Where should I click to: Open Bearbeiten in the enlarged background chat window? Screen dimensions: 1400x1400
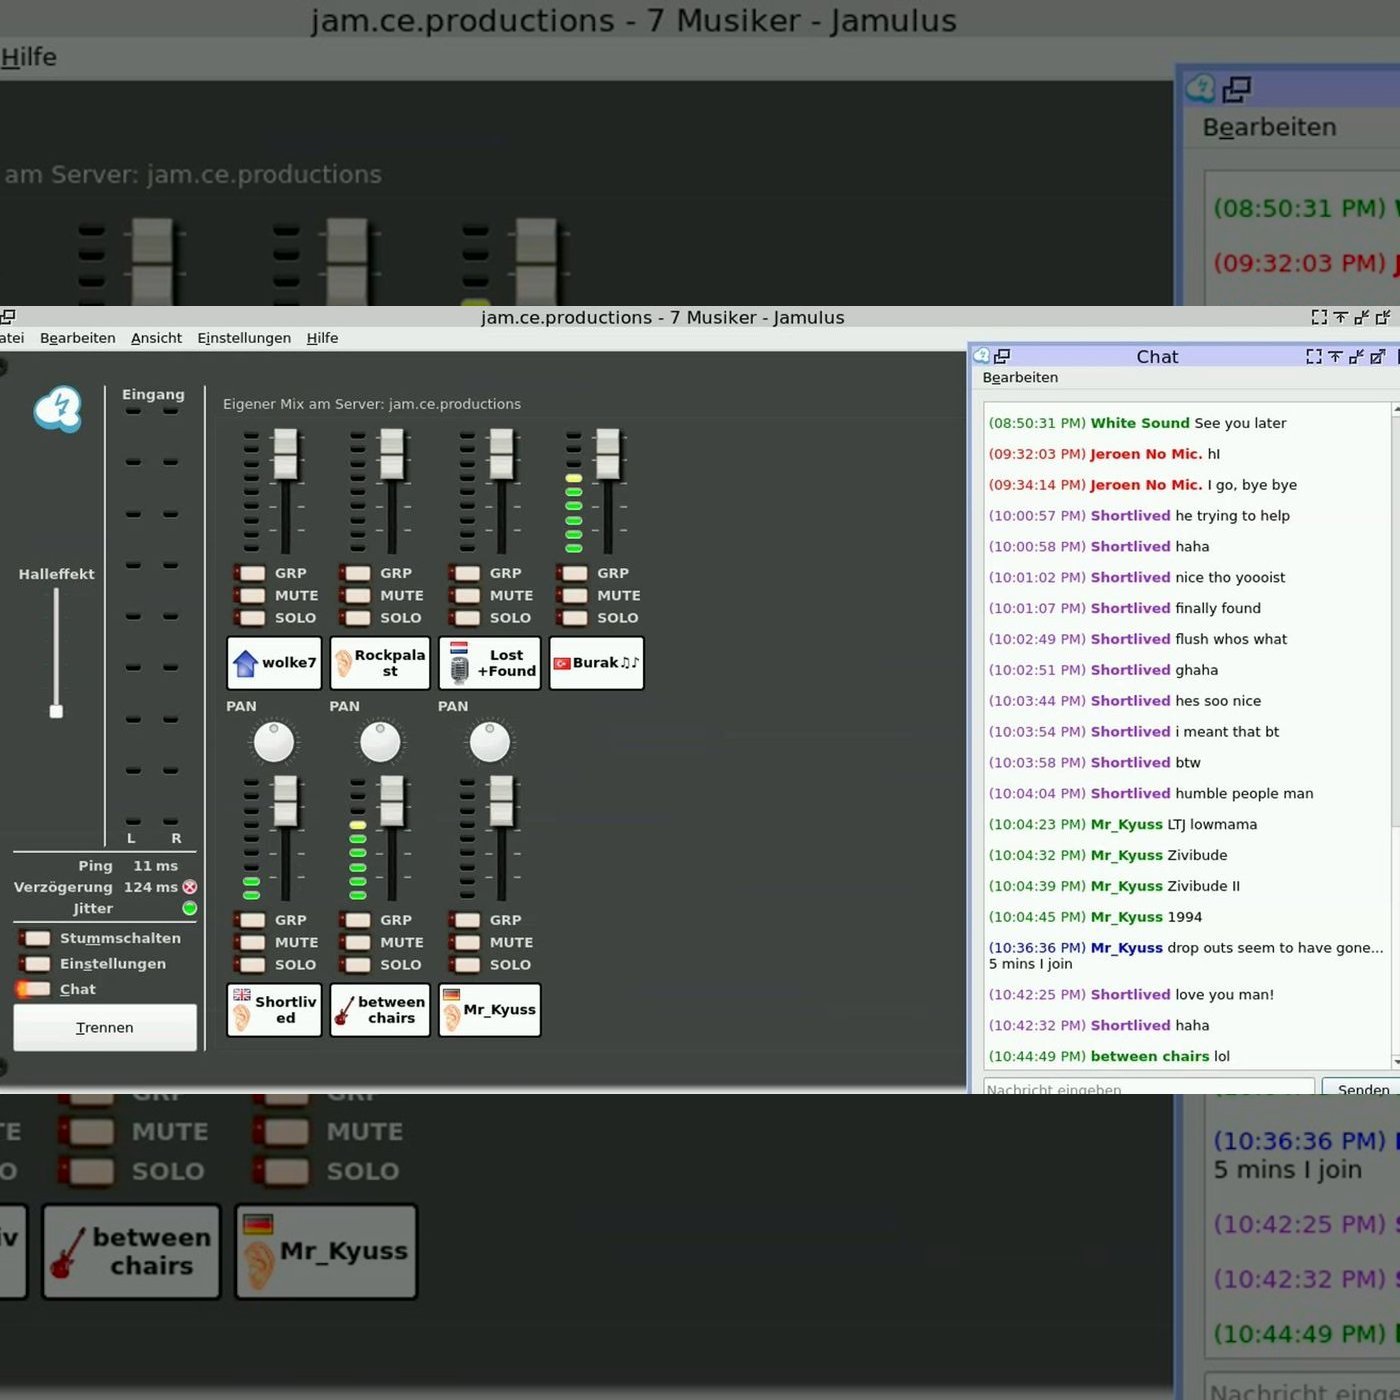click(x=1269, y=127)
